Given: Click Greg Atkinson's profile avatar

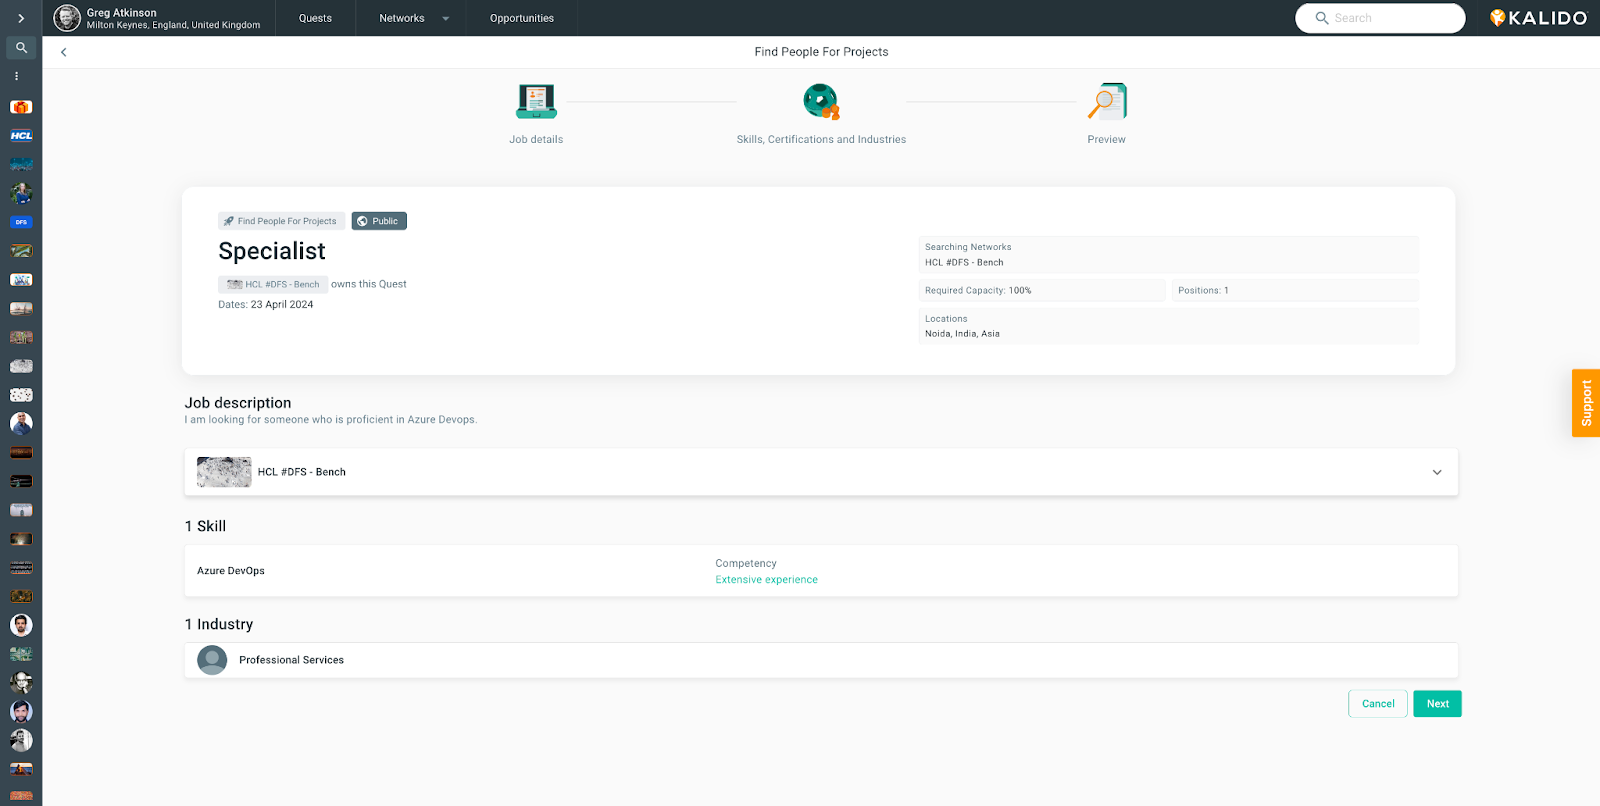Looking at the screenshot, I should (67, 18).
